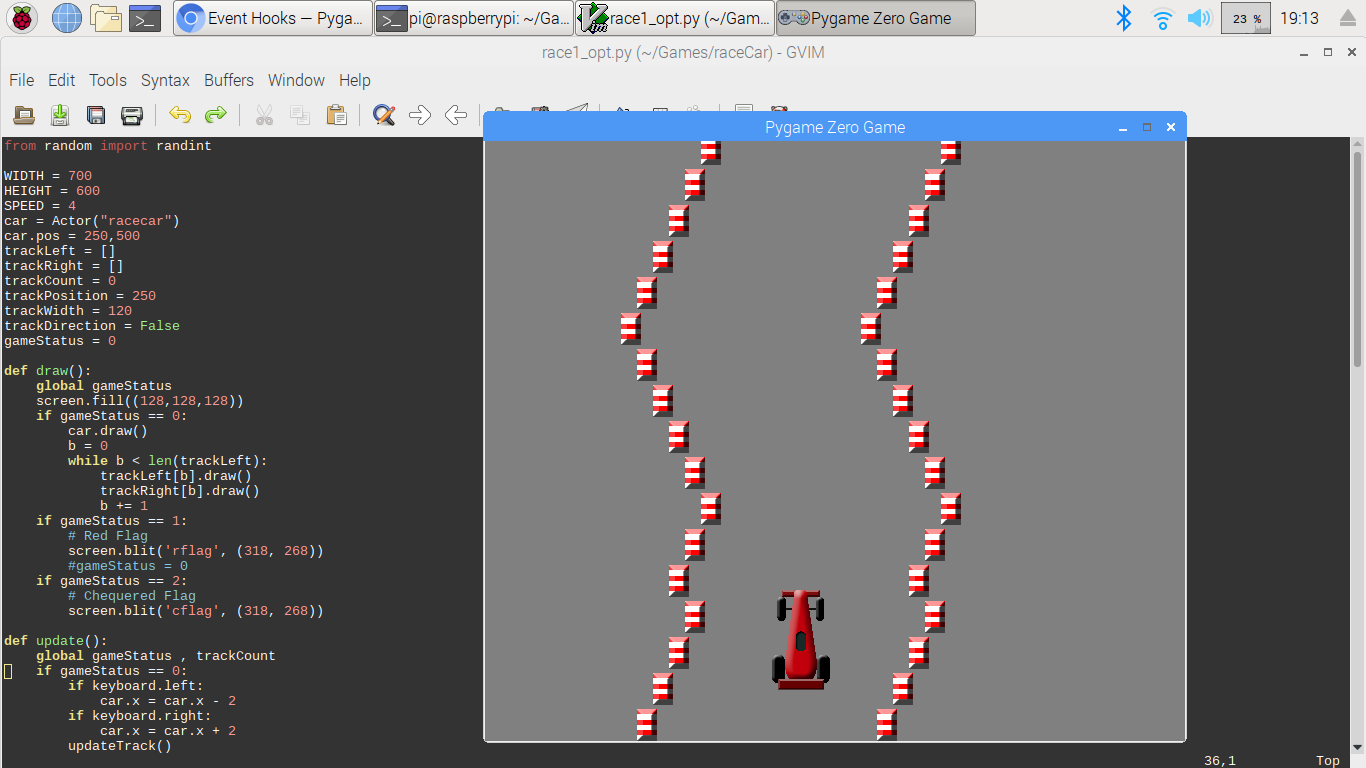Viewport: 1366px width, 768px height.
Task: Open the Syntax menu in GVIM
Action: pos(165,80)
